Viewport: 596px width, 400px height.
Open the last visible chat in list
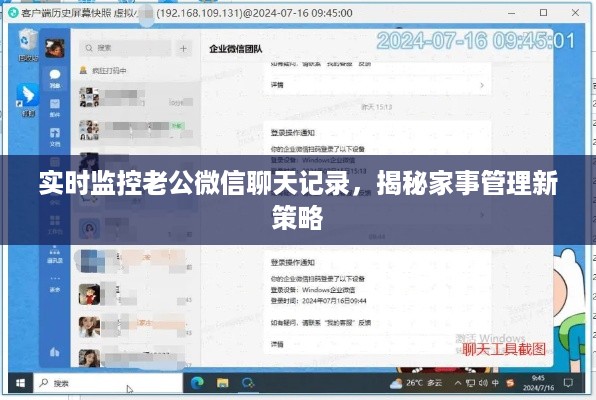(x=135, y=357)
